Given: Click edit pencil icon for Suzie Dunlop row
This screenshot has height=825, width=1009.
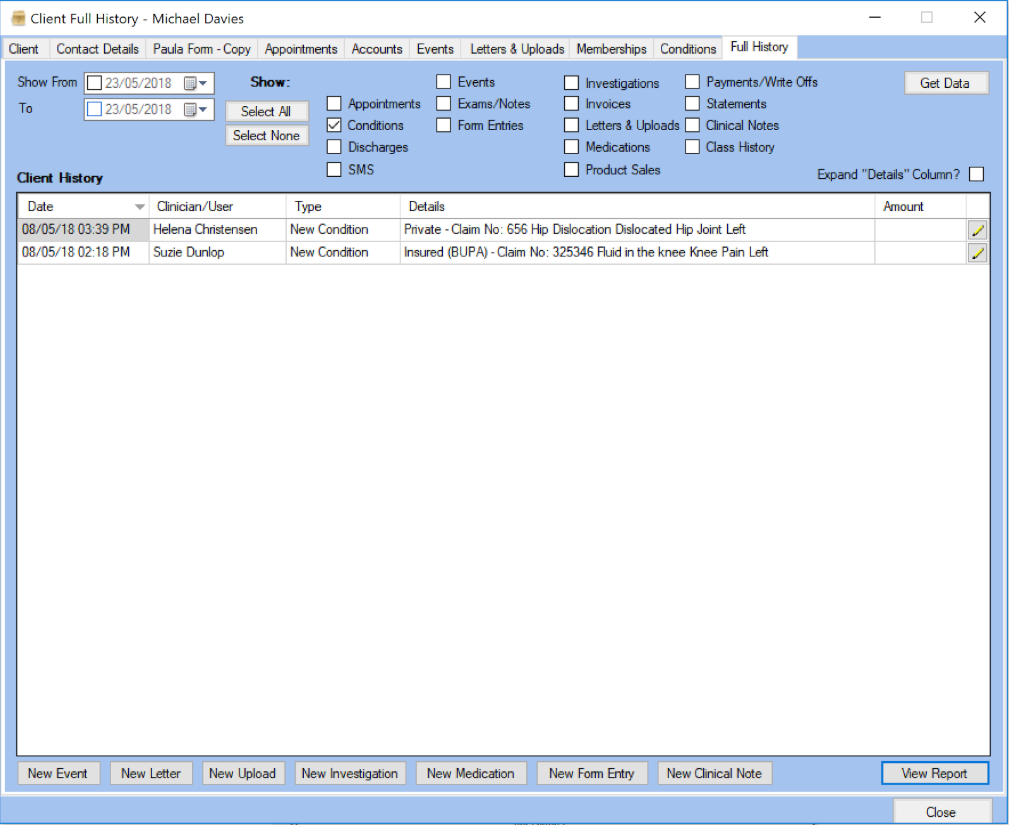Looking at the screenshot, I should pyautogui.click(x=977, y=253).
